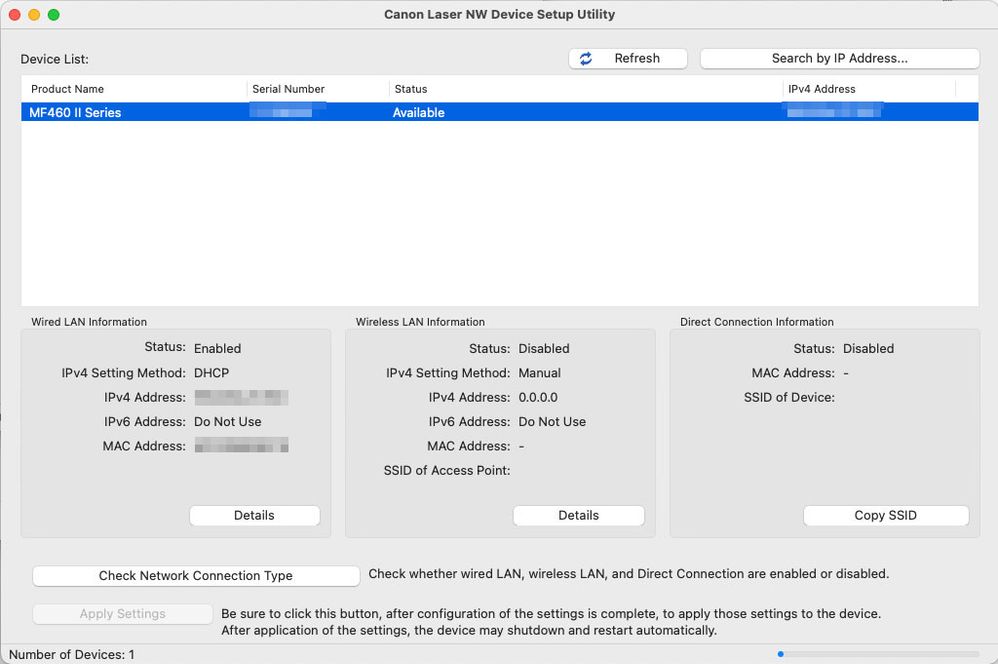The height and width of the screenshot is (664, 998).
Task: Click the Number of Devices status text
Action: click(x=72, y=654)
